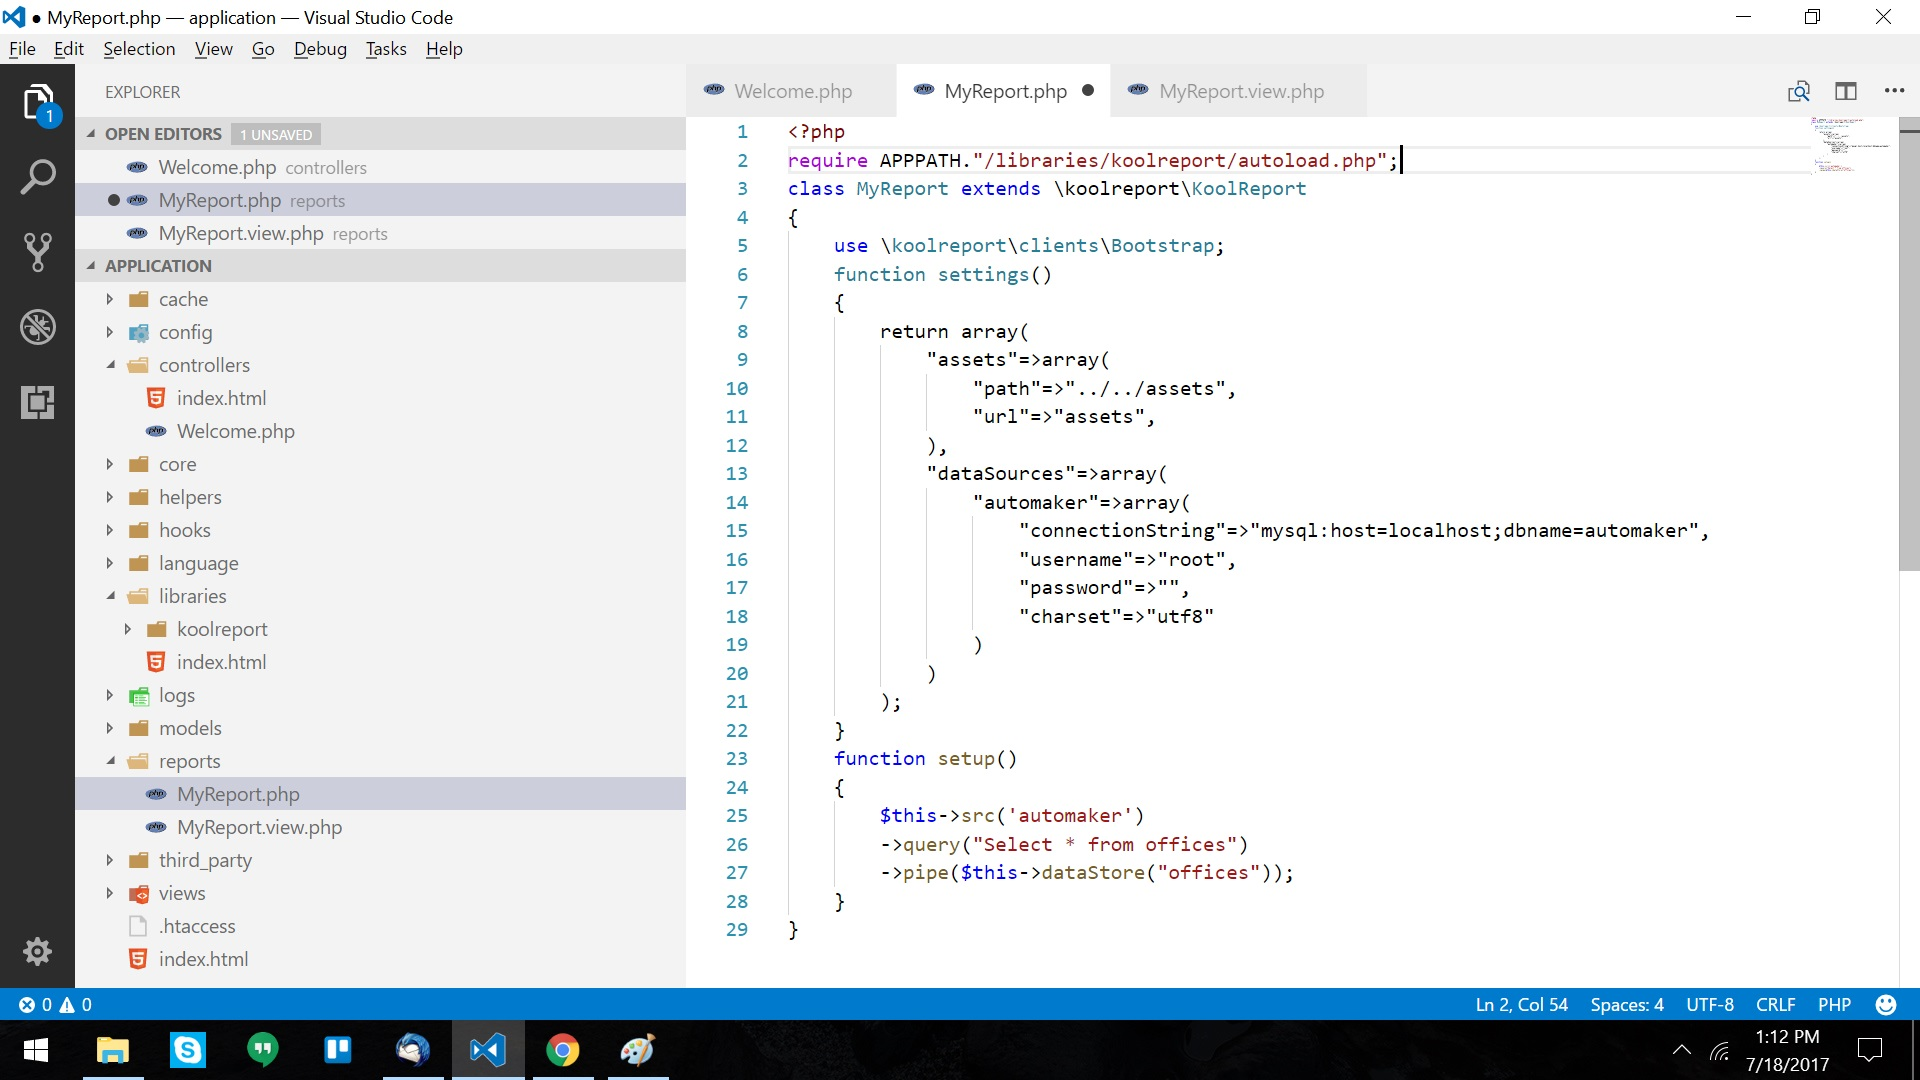The image size is (1920, 1080).
Task: Click the split editor icon
Action: click(1846, 91)
